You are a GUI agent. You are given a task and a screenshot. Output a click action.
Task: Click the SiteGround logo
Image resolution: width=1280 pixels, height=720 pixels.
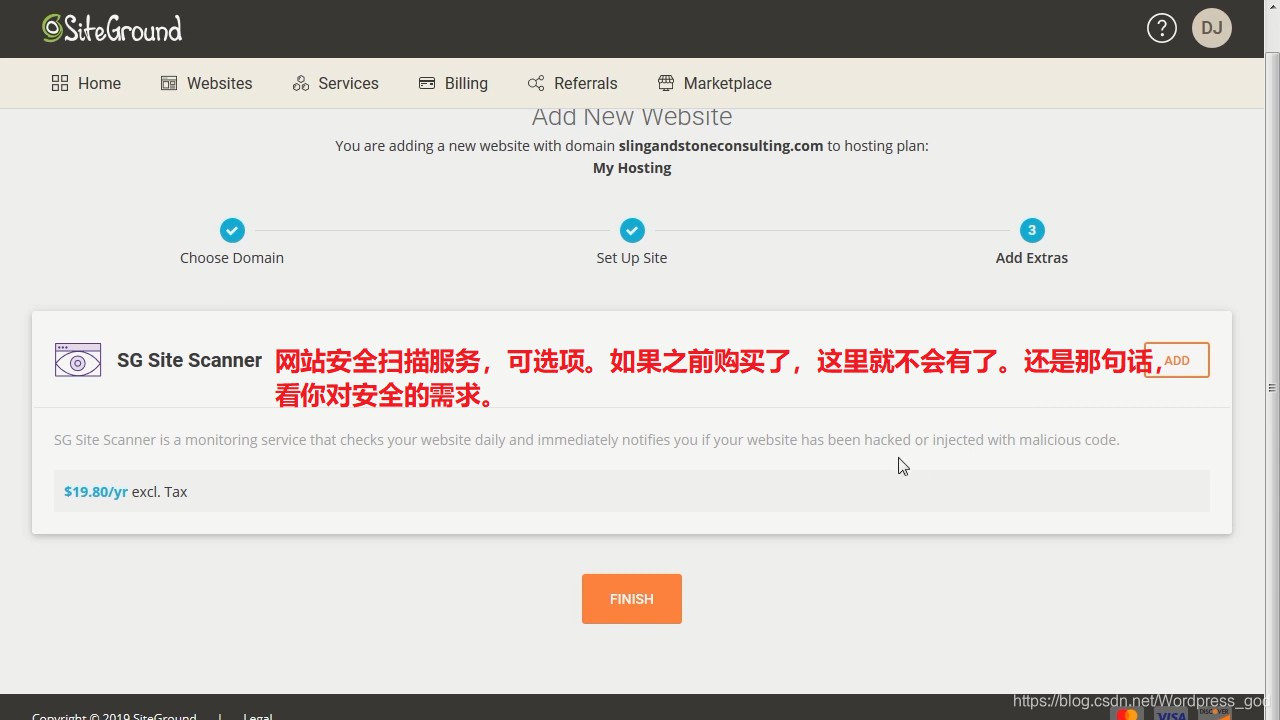112,28
